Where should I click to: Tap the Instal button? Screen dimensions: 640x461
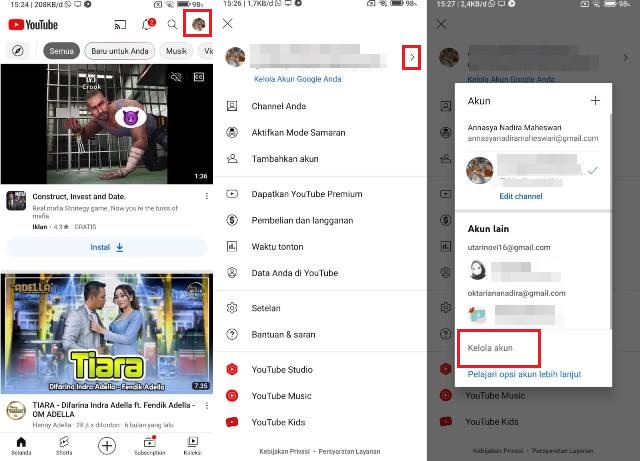[107, 247]
